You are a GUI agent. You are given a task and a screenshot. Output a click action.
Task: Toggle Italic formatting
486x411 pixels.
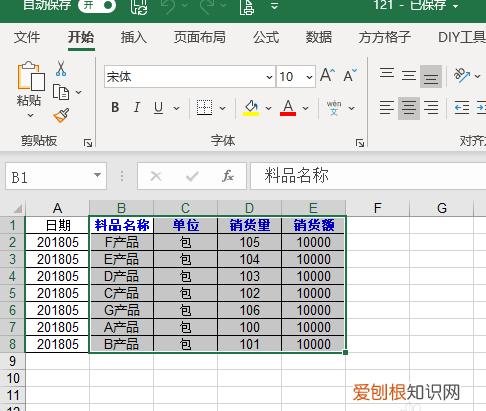click(x=137, y=107)
